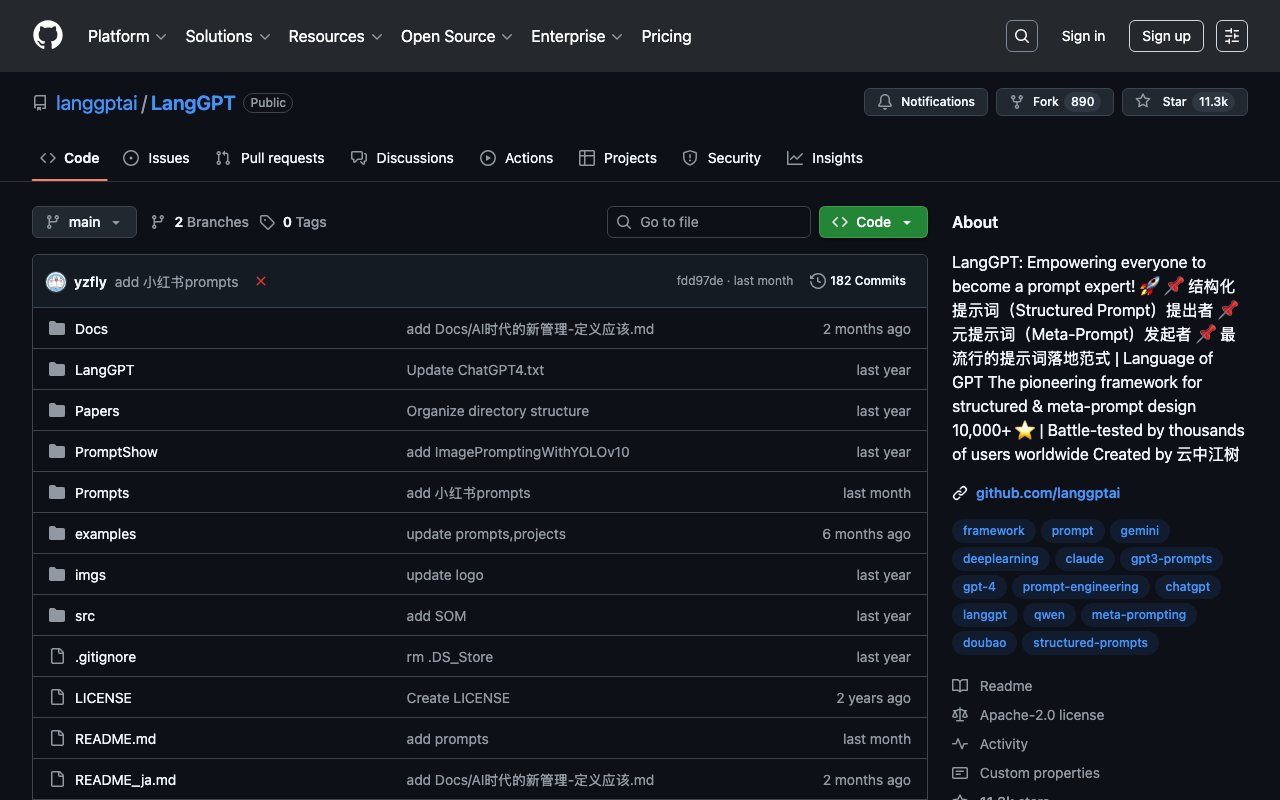Open the search magnifier icon

pos(1021,36)
